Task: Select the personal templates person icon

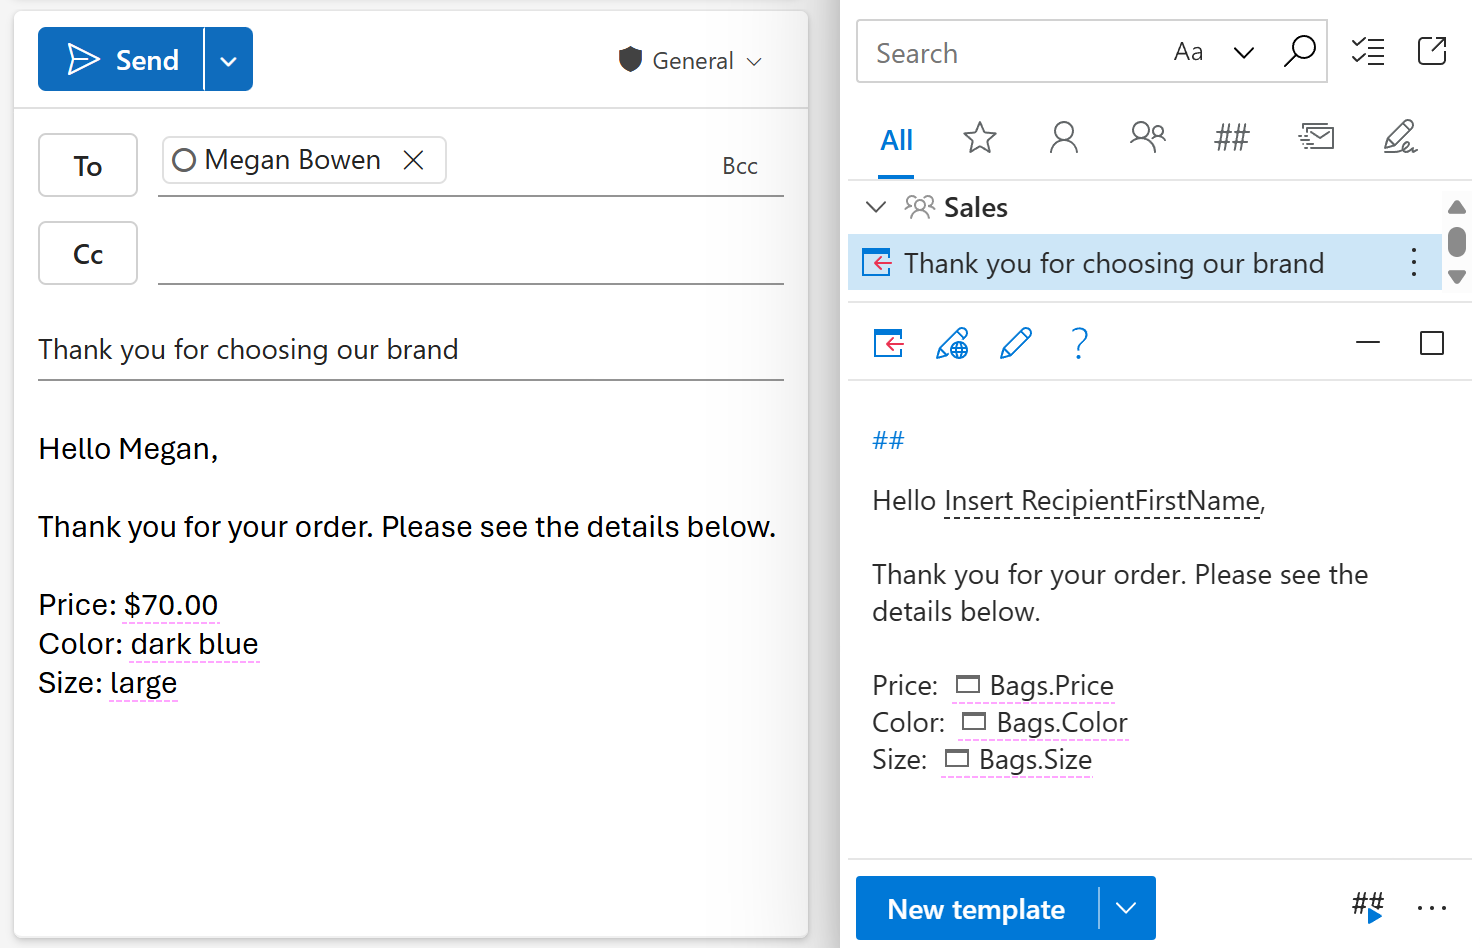Action: 1064,138
